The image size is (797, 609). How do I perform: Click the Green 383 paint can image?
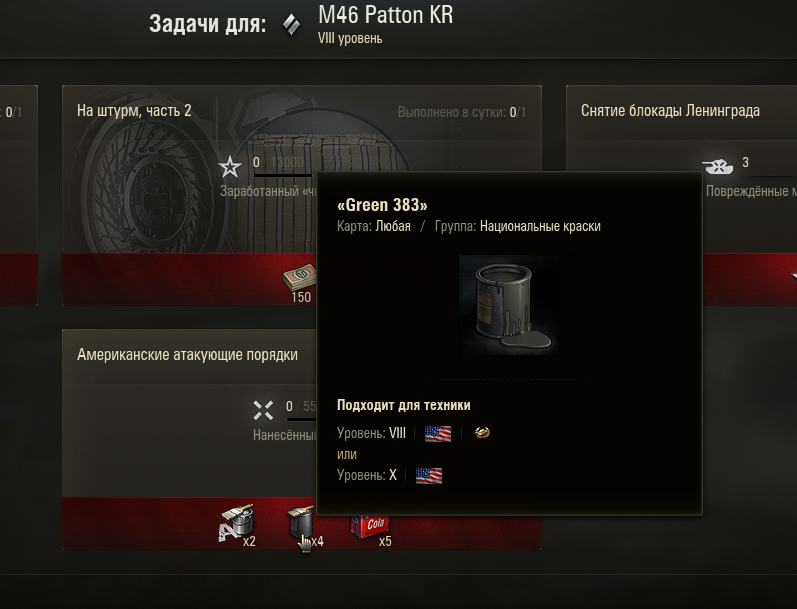pos(509,305)
